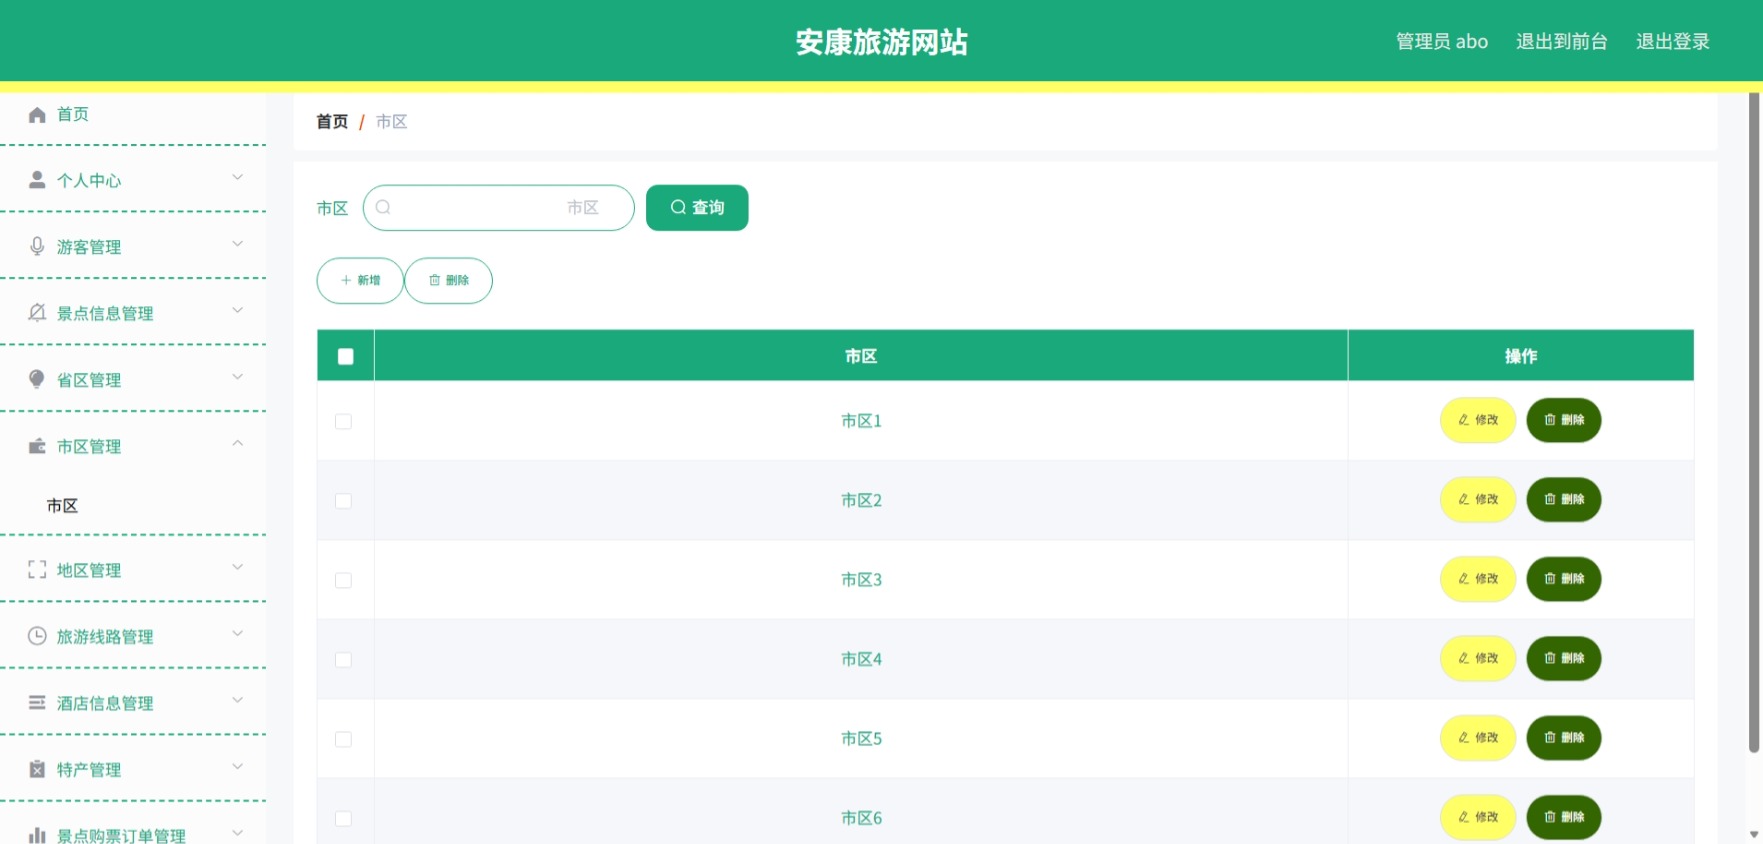Toggle the select-all checkbox in table header

(x=346, y=356)
